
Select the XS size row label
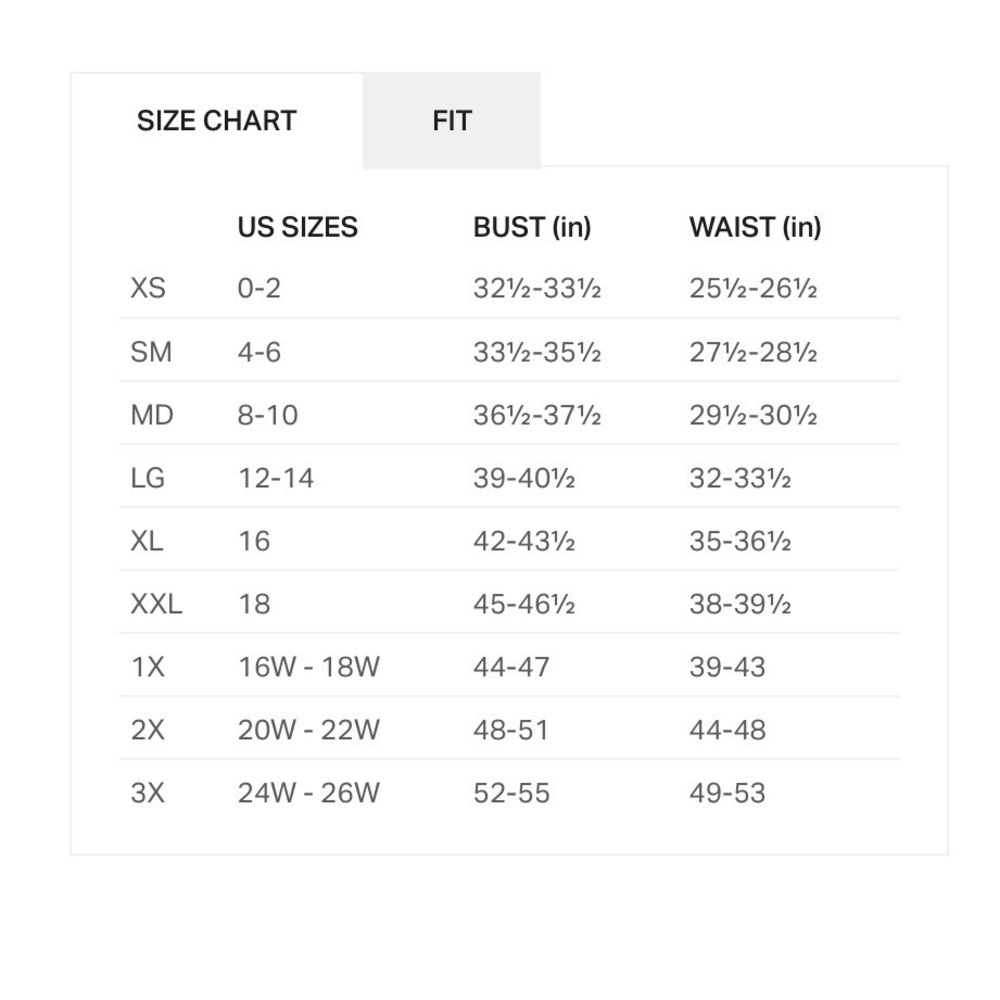tap(148, 288)
